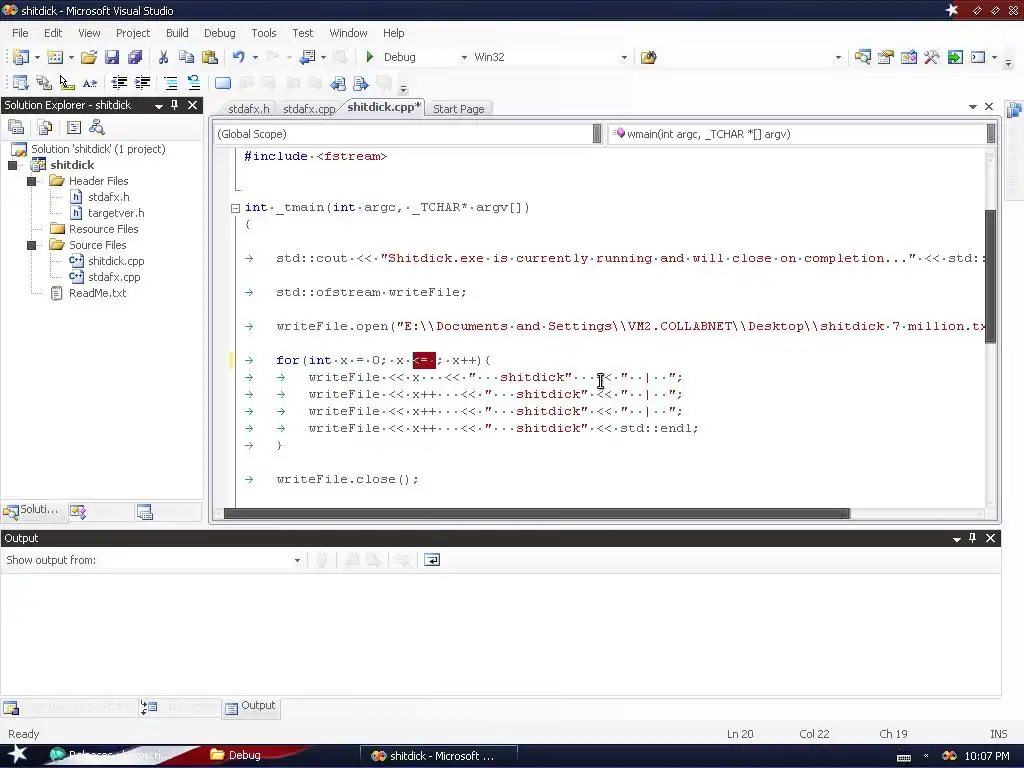Viewport: 1024px width, 768px height.
Task: Toggle a bookmark using the blue rectangle icon
Action: (223, 83)
